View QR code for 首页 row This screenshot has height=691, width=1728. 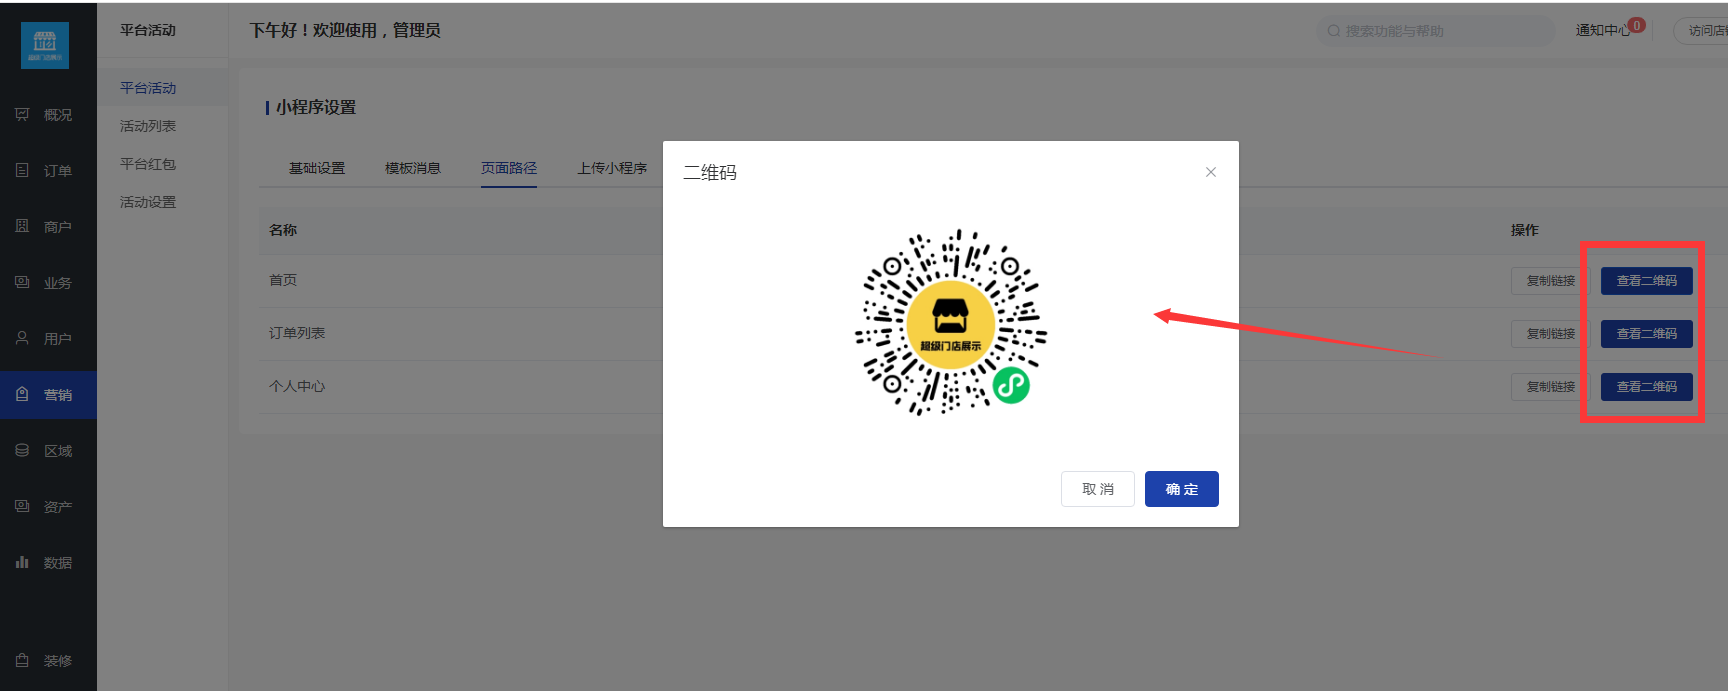[1647, 281]
